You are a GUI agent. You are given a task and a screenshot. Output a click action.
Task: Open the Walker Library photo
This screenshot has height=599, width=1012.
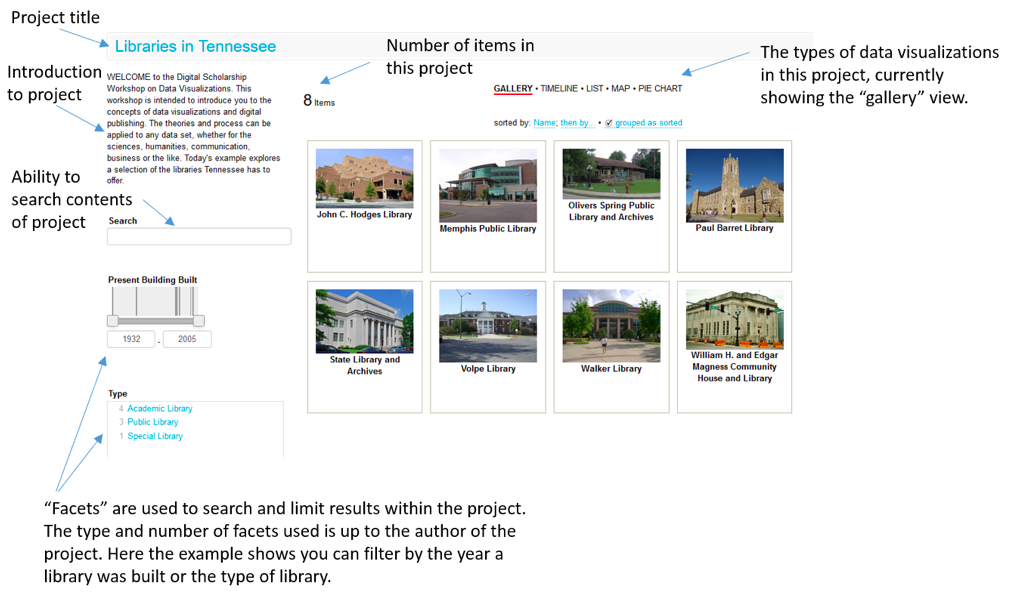(x=611, y=325)
